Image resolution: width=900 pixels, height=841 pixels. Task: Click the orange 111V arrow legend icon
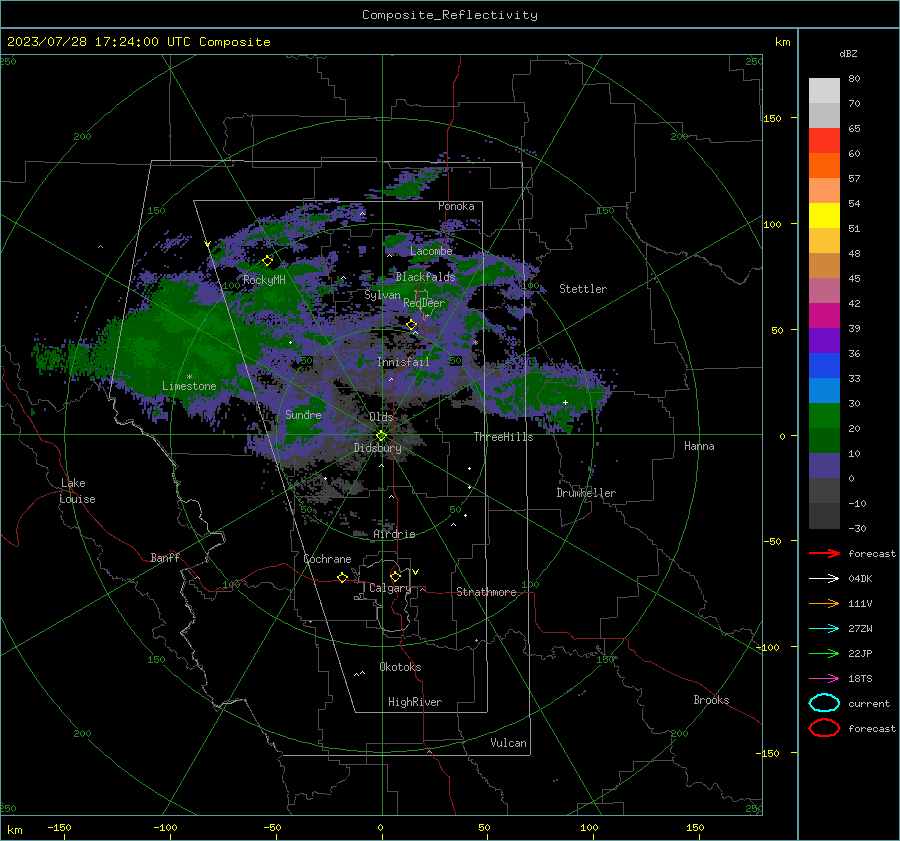tap(824, 603)
